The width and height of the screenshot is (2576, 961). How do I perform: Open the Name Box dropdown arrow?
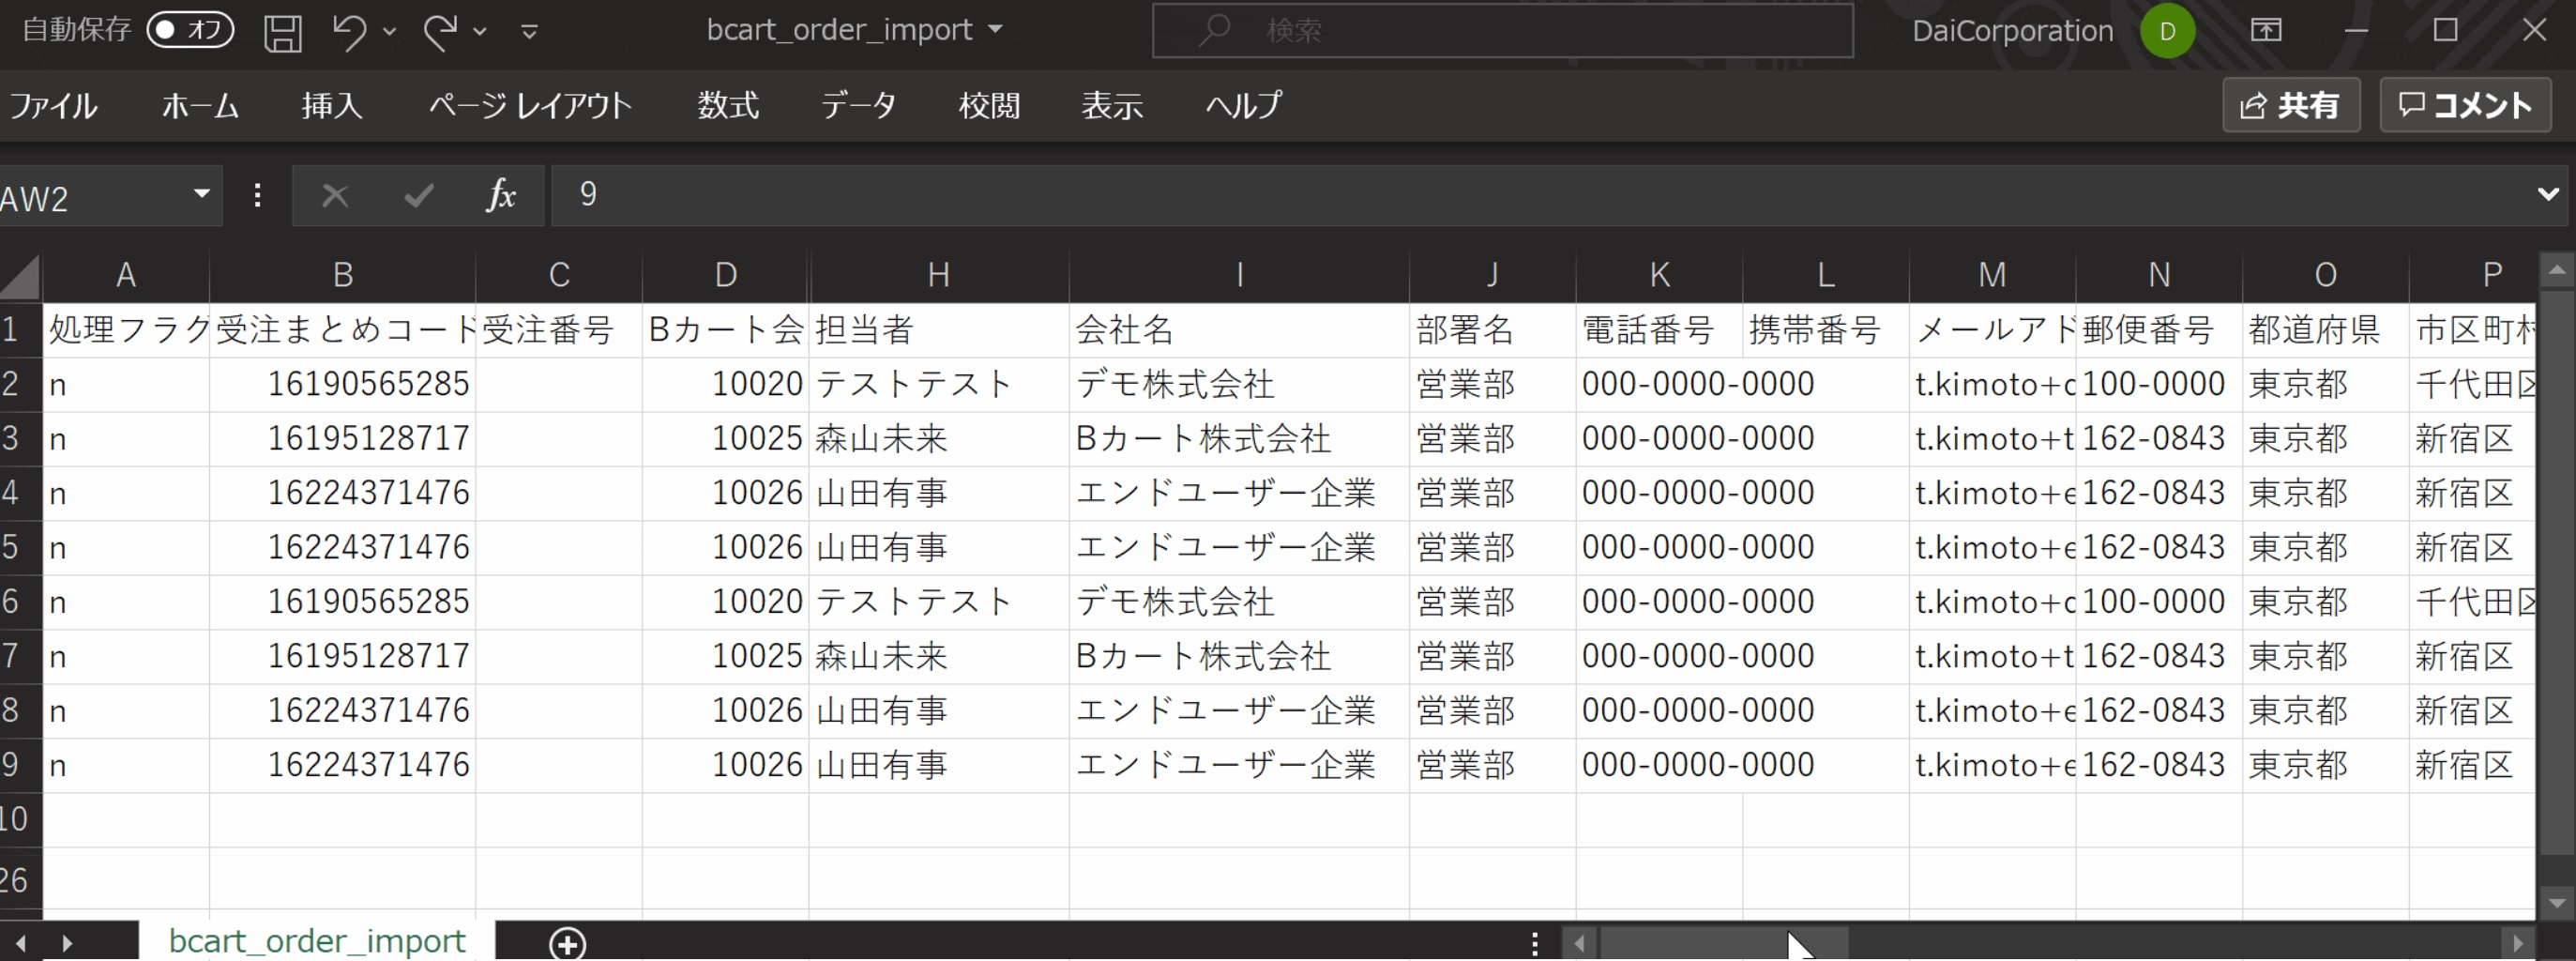pyautogui.click(x=202, y=194)
